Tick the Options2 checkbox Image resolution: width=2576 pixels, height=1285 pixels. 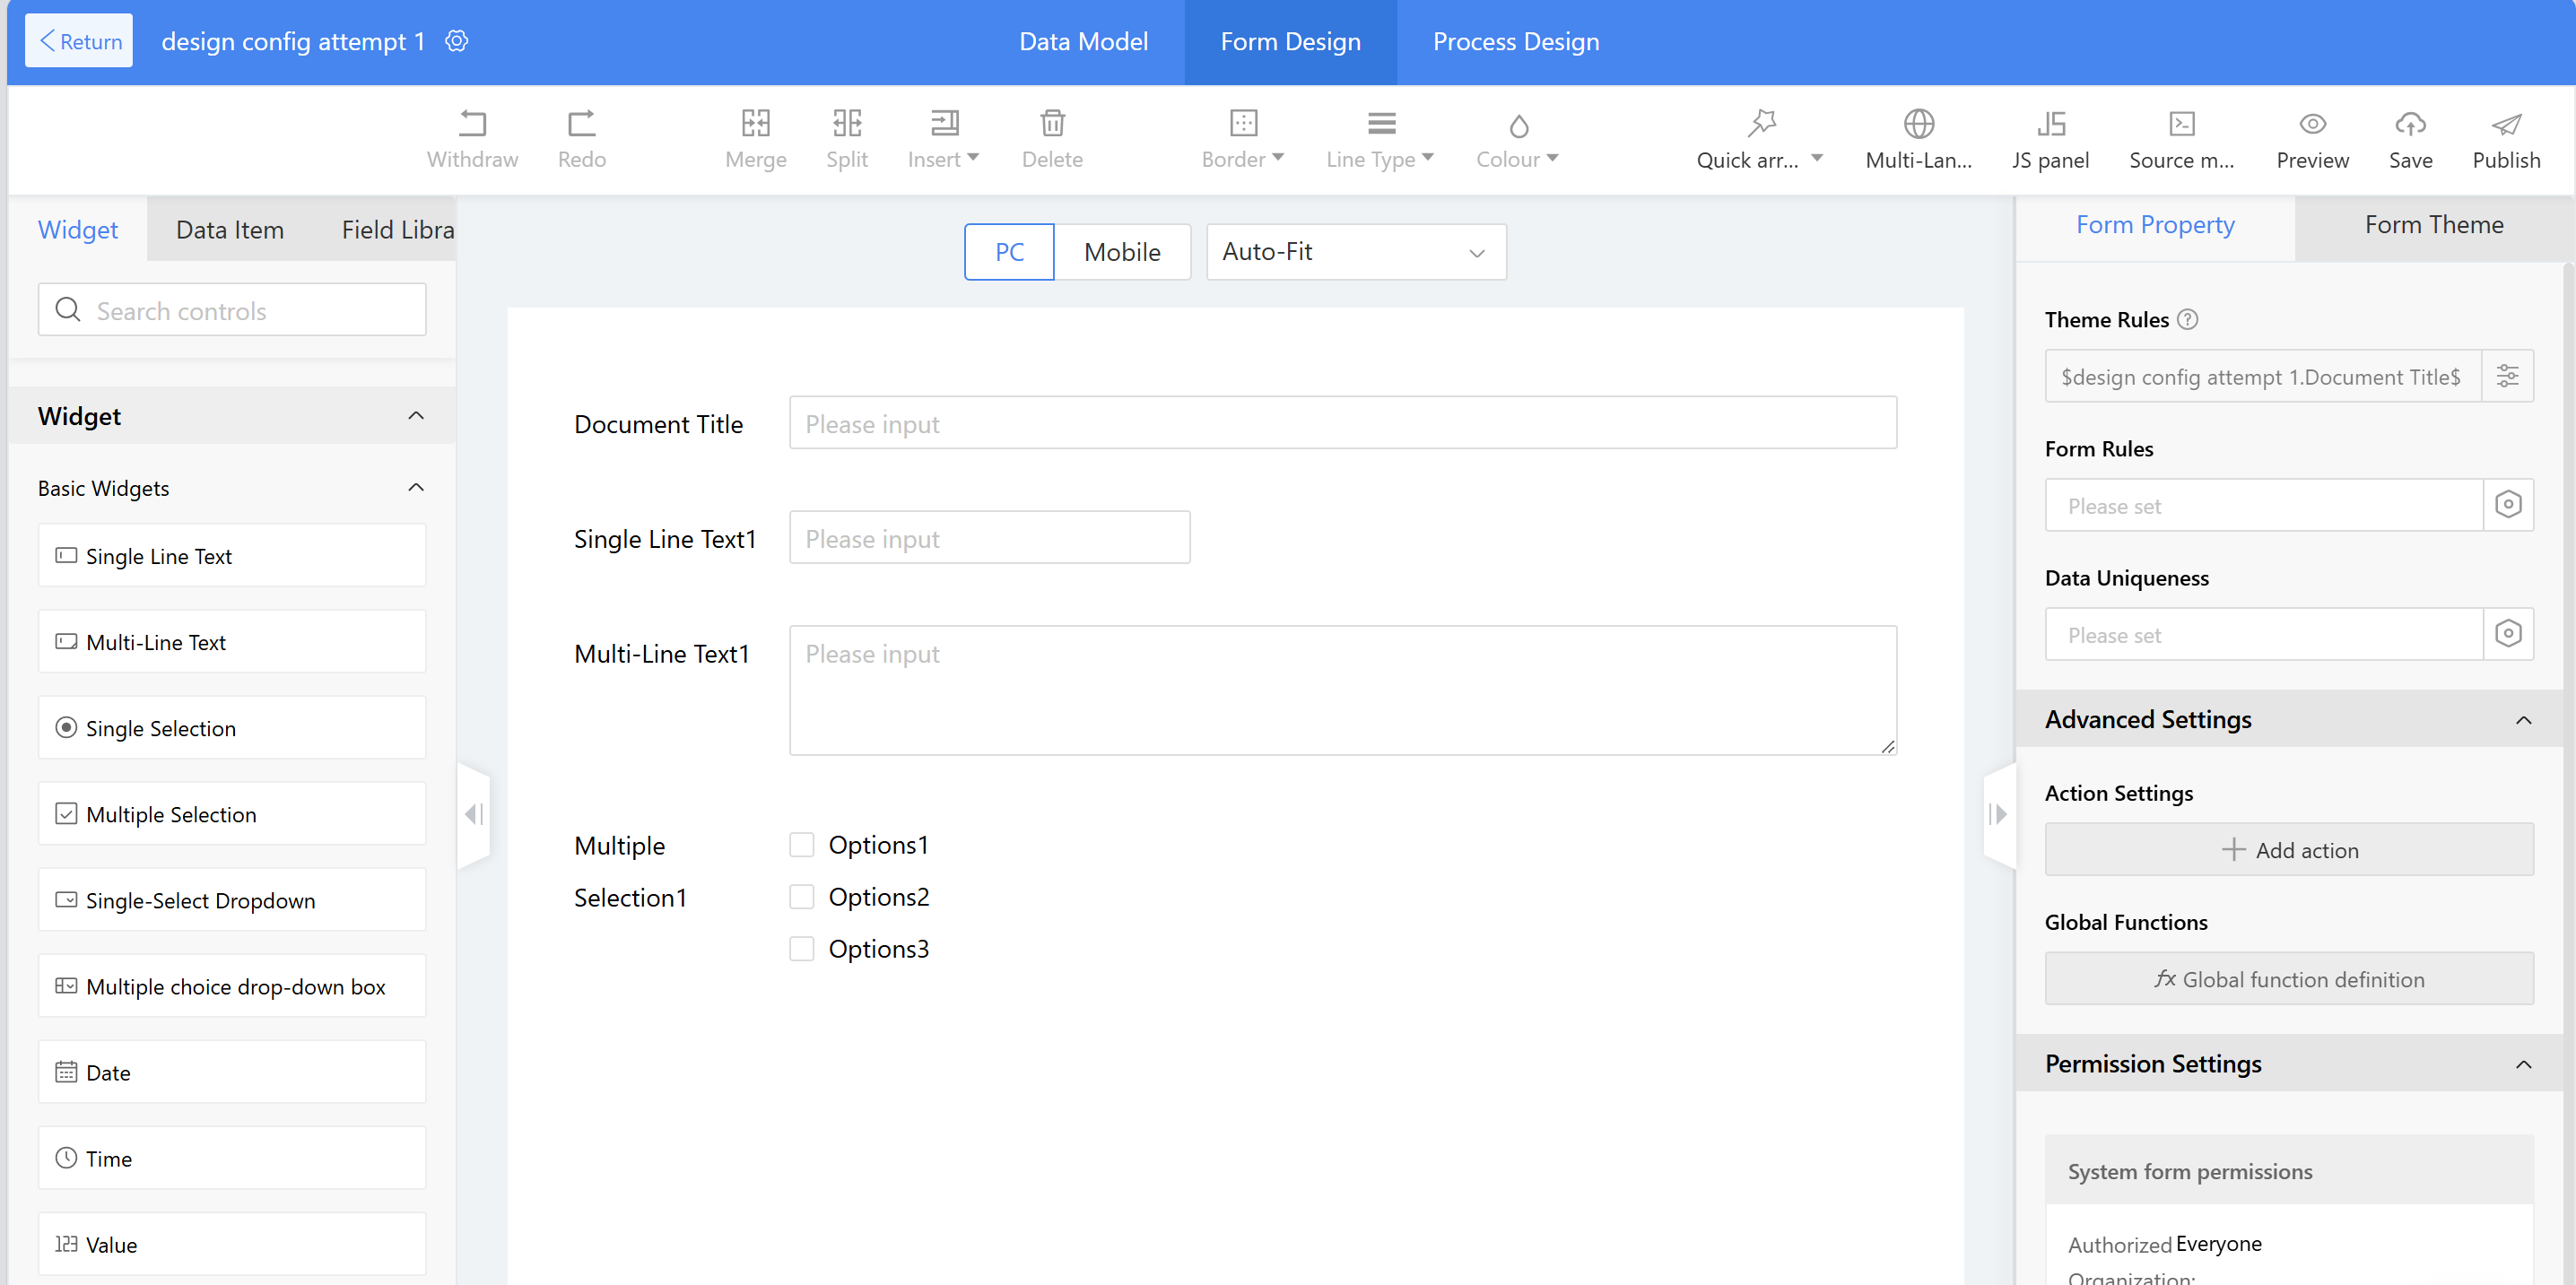[x=801, y=897]
